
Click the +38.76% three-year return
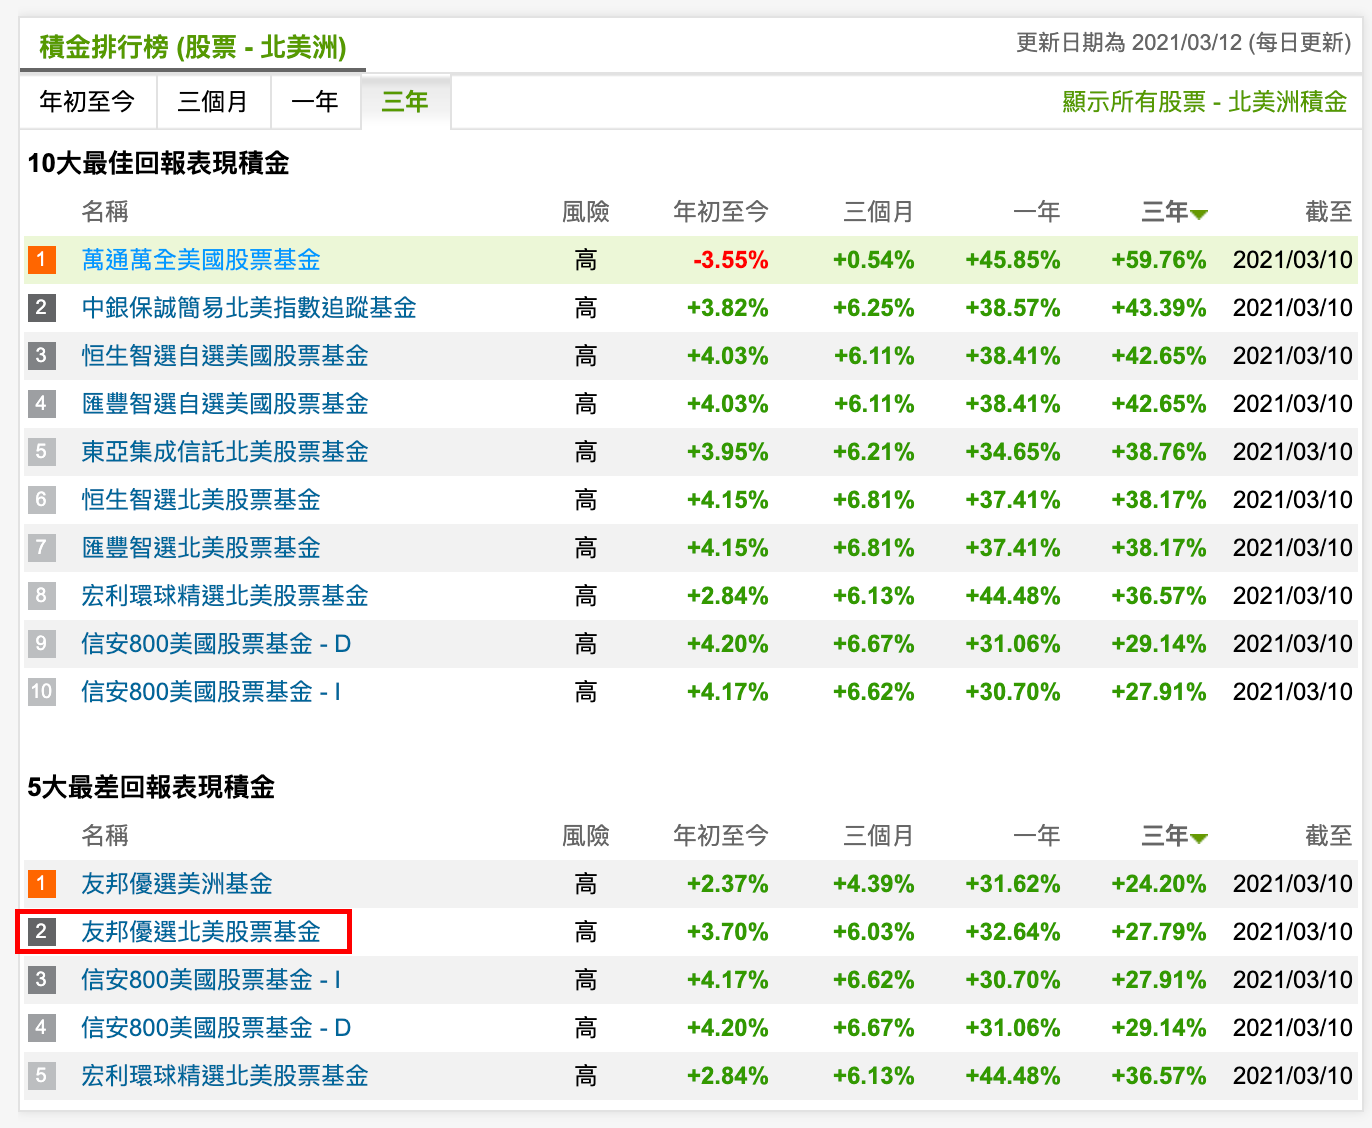click(1159, 452)
